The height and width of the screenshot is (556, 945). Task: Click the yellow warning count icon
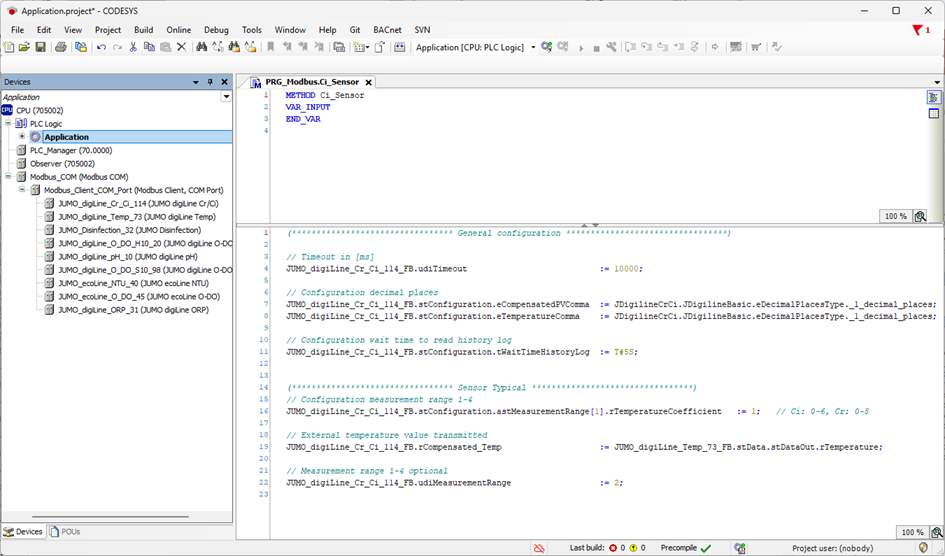click(633, 548)
